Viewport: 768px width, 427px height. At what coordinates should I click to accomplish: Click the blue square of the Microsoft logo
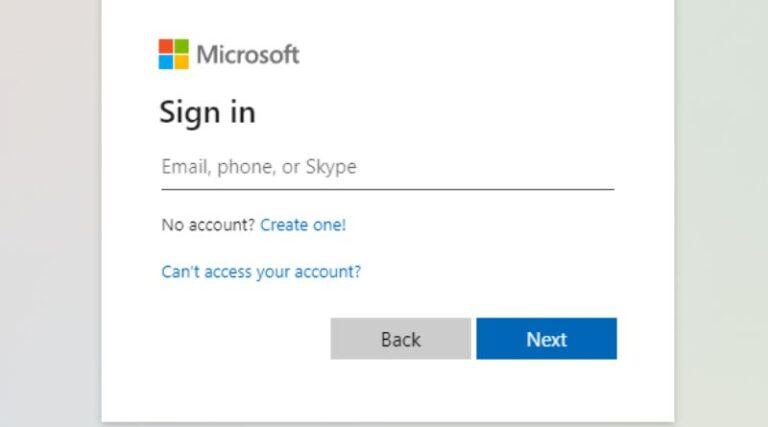click(x=166, y=61)
